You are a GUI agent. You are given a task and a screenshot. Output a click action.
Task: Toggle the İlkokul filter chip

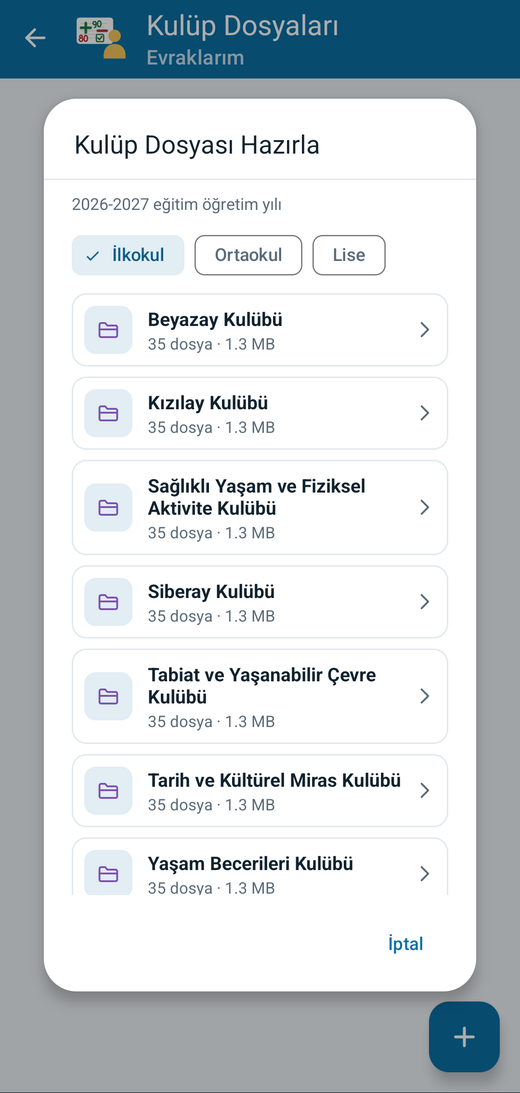pyautogui.click(x=128, y=255)
